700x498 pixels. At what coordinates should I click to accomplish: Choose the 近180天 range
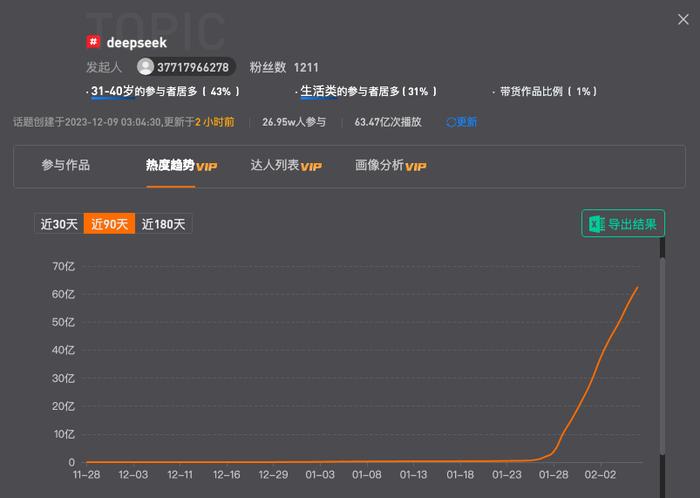(163, 224)
